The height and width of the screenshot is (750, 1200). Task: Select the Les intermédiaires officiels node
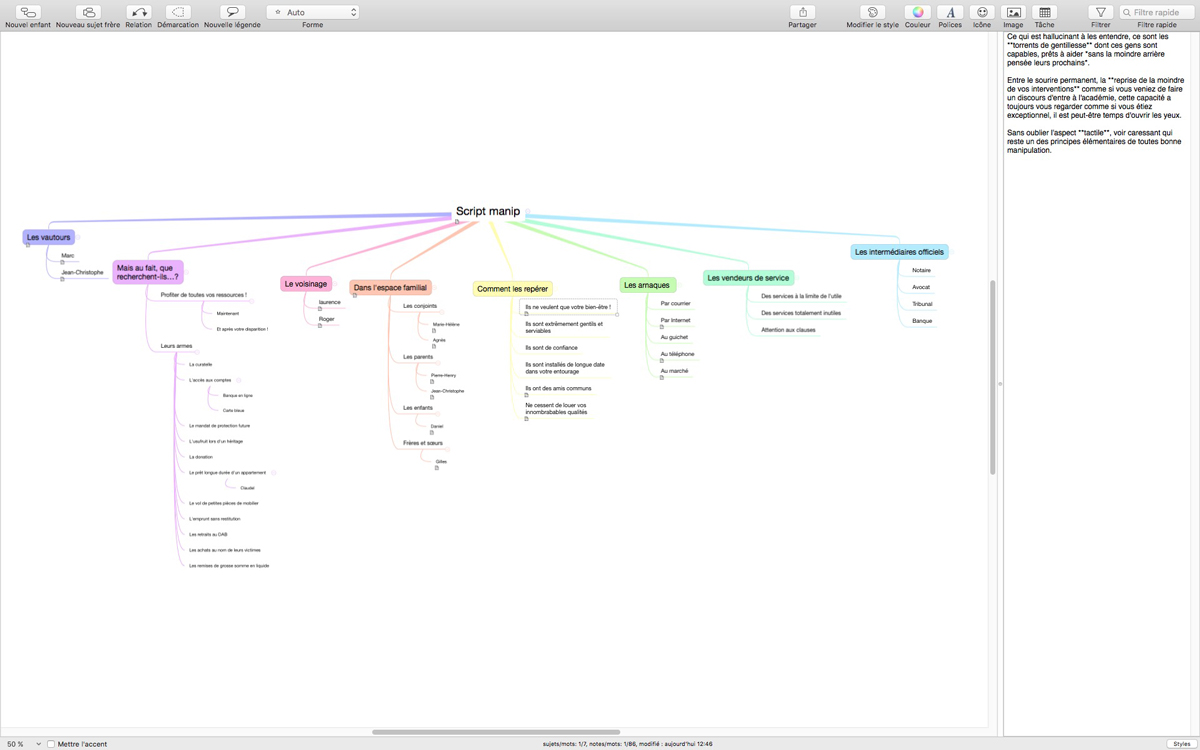click(900, 252)
